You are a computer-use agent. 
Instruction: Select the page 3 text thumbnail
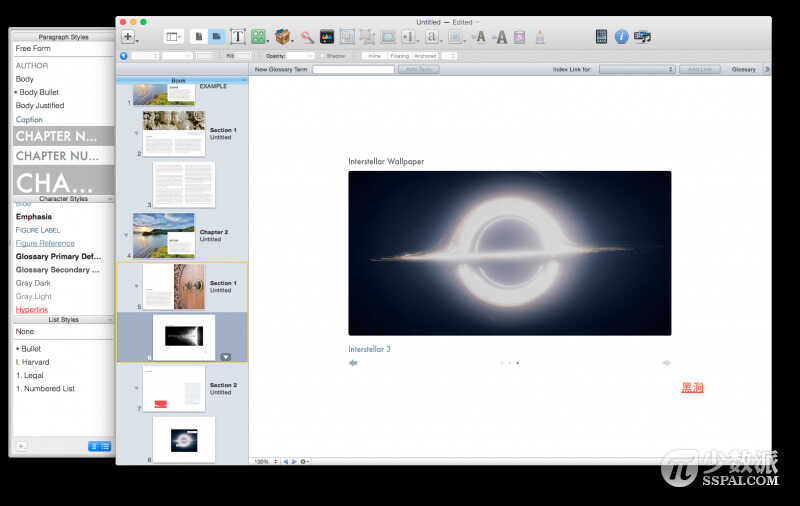click(x=184, y=185)
